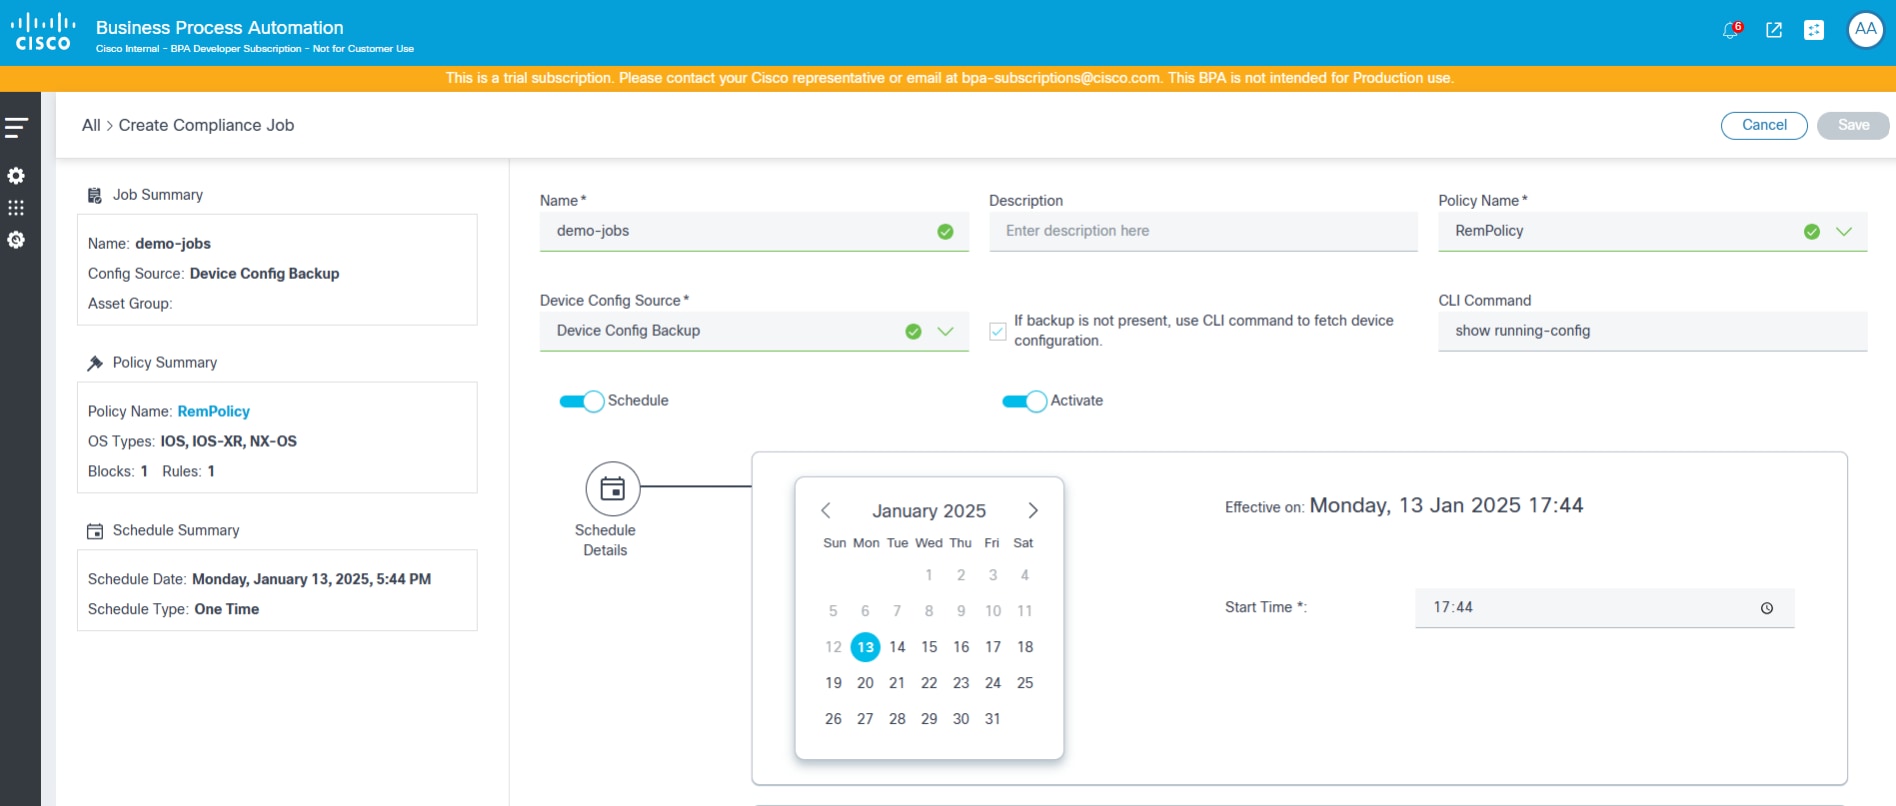
Task: Click the 'Effective on' date text
Action: (x=1404, y=506)
